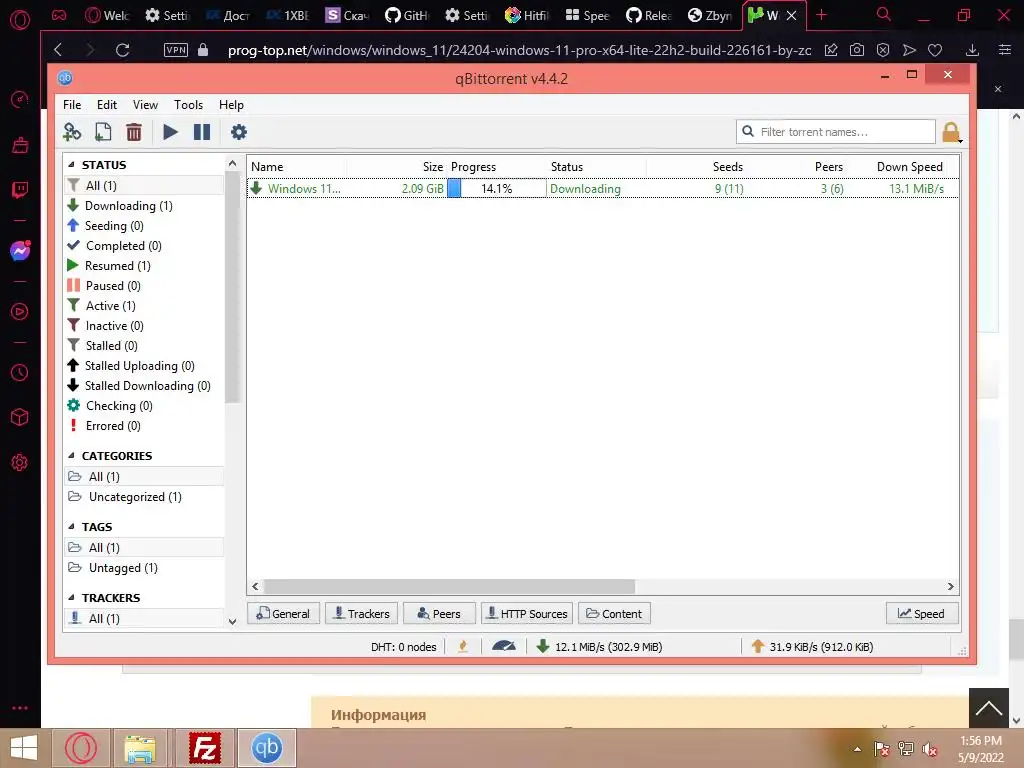Switch to the HTTP Sources tab

(x=527, y=614)
